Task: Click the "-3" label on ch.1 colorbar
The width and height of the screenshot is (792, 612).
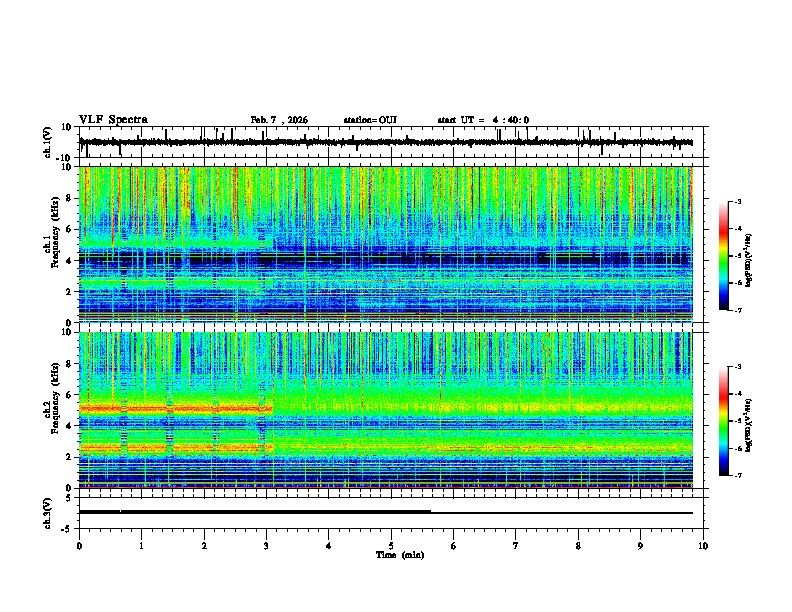Action: (x=737, y=202)
